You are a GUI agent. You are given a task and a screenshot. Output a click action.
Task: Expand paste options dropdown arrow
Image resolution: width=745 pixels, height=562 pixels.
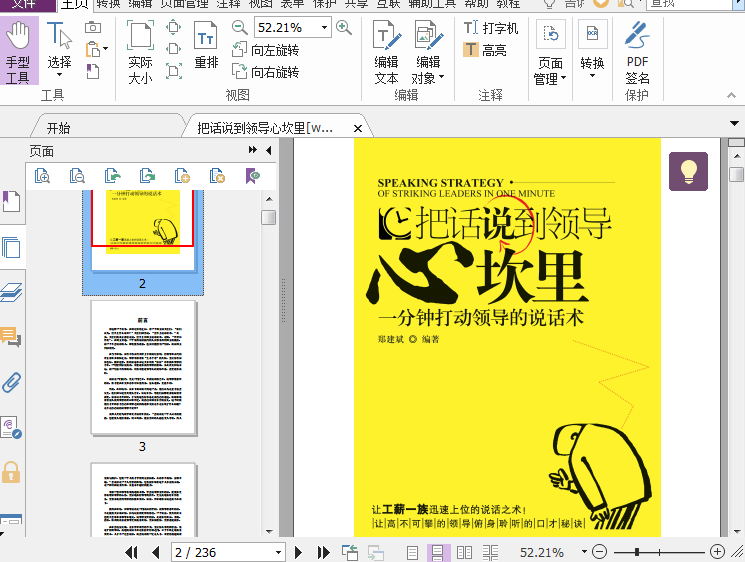[x=105, y=48]
